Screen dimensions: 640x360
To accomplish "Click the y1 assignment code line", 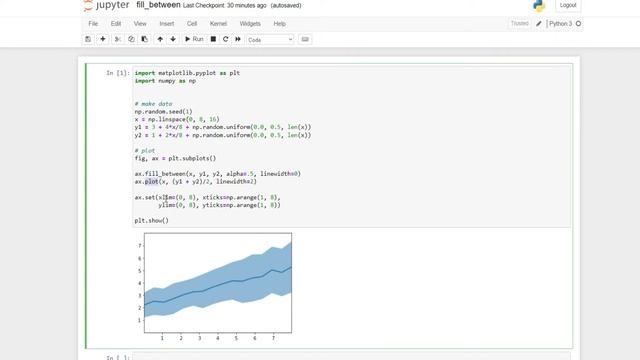I will coord(223,127).
